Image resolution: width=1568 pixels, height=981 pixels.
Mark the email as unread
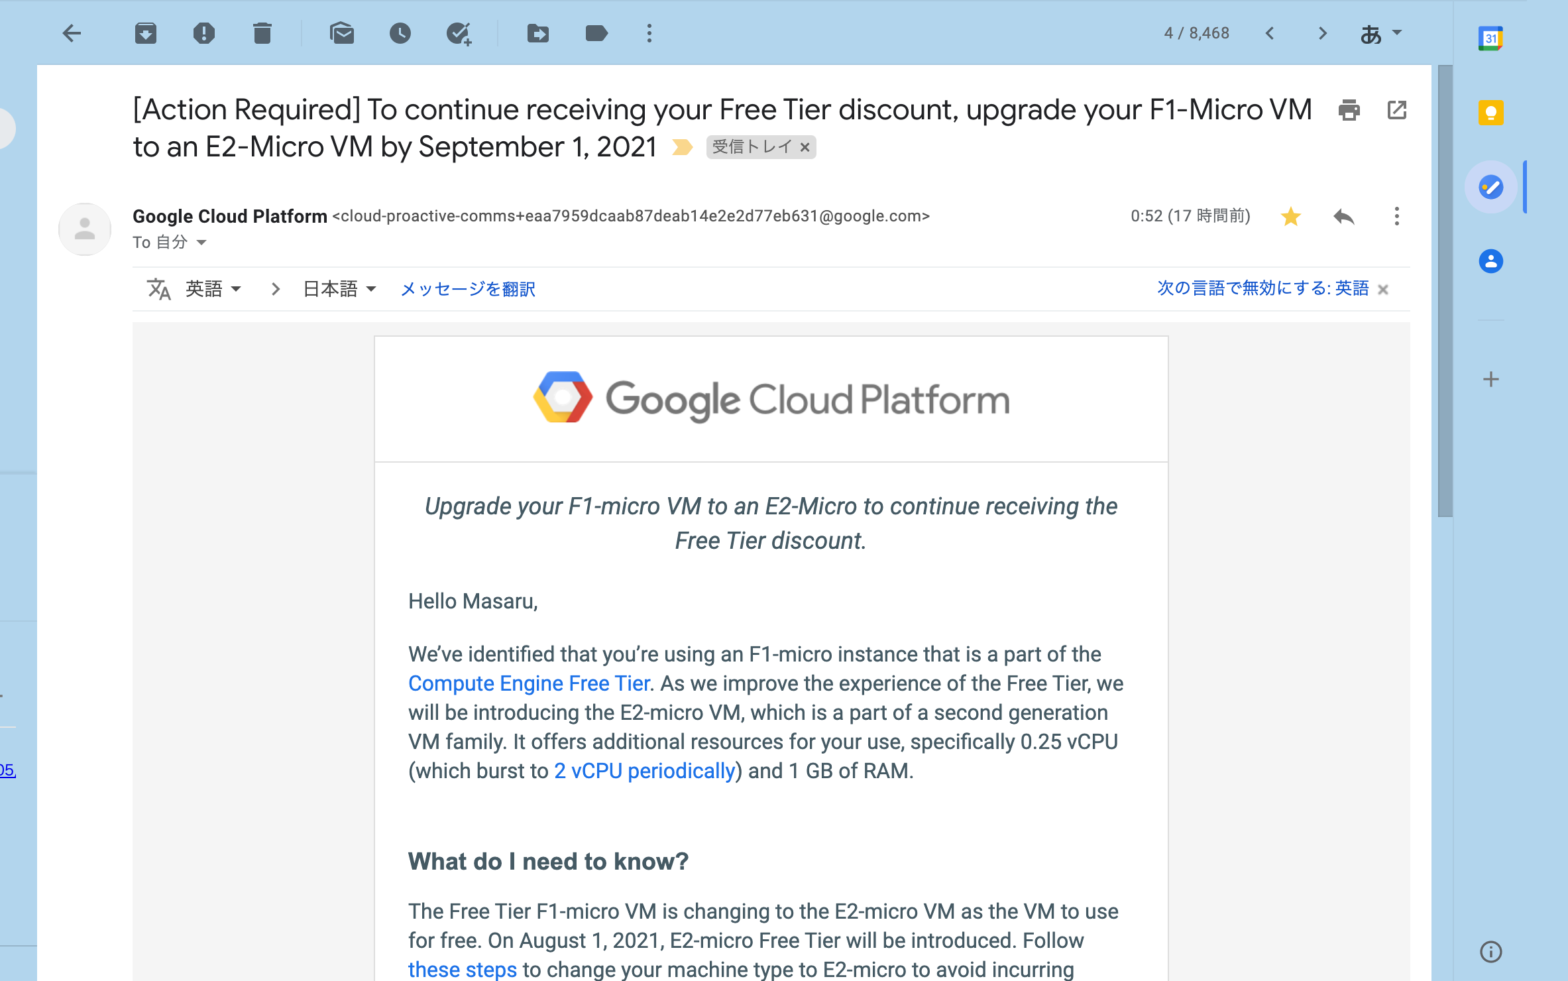pyautogui.click(x=342, y=34)
